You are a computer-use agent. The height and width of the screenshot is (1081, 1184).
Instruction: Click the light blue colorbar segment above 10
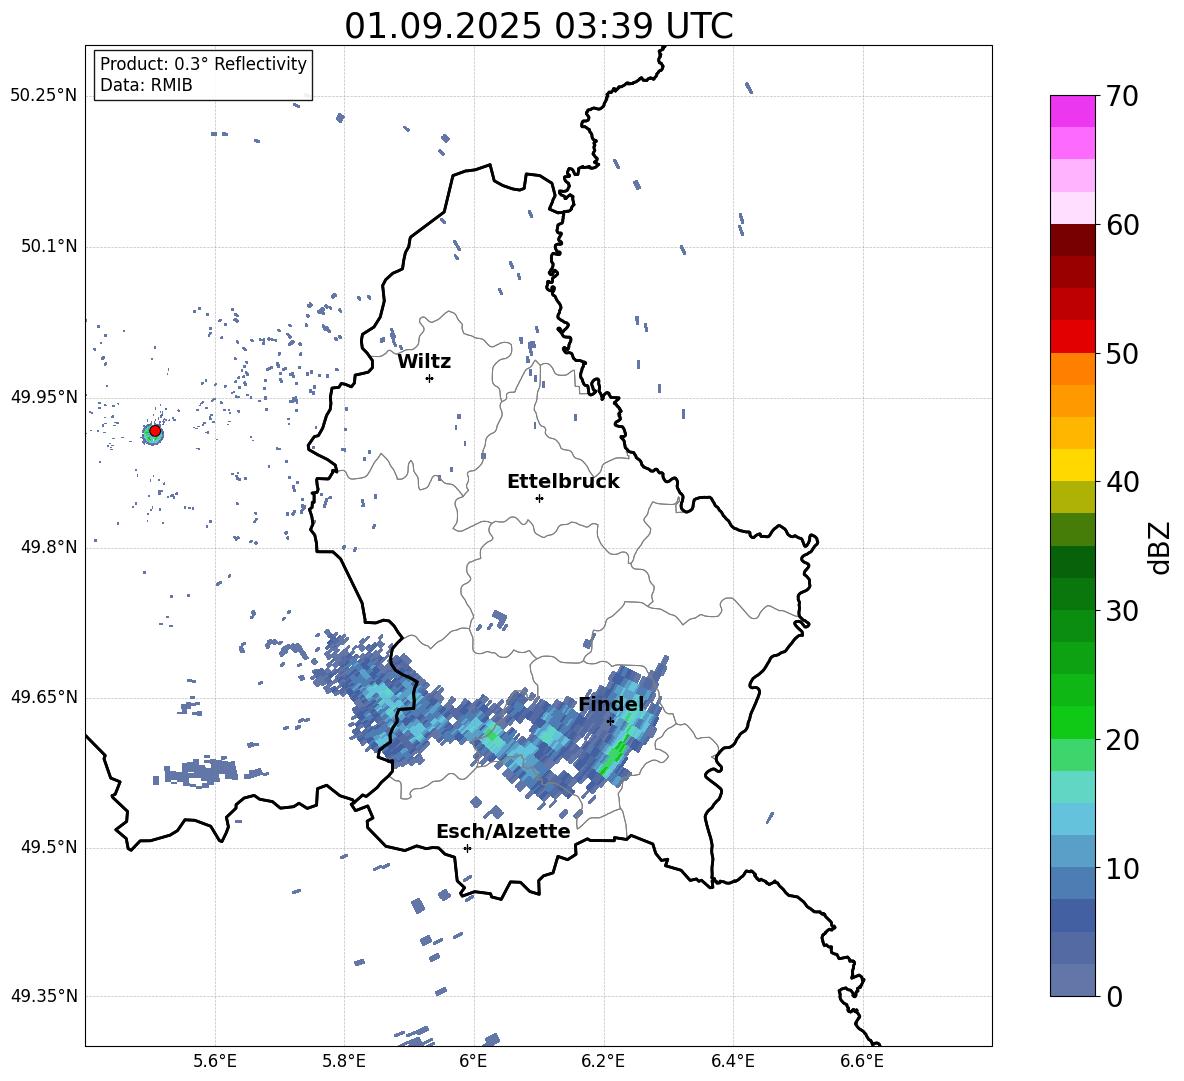pyautogui.click(x=1072, y=852)
